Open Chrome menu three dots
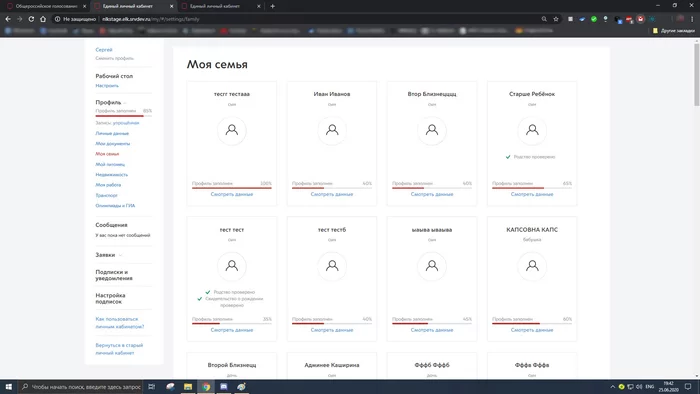Viewport: 700px width, 394px height. (692, 19)
